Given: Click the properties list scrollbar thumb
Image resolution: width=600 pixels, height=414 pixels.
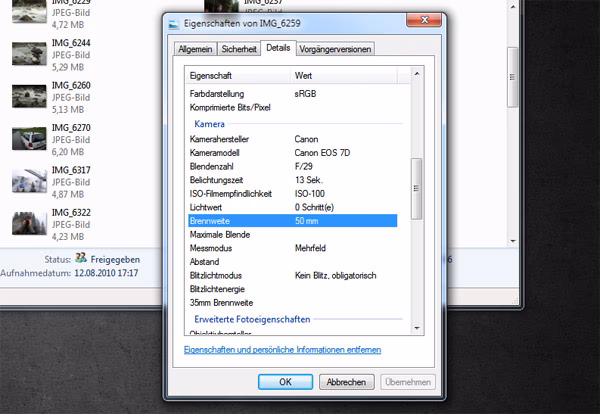Looking at the screenshot, I should (x=416, y=189).
